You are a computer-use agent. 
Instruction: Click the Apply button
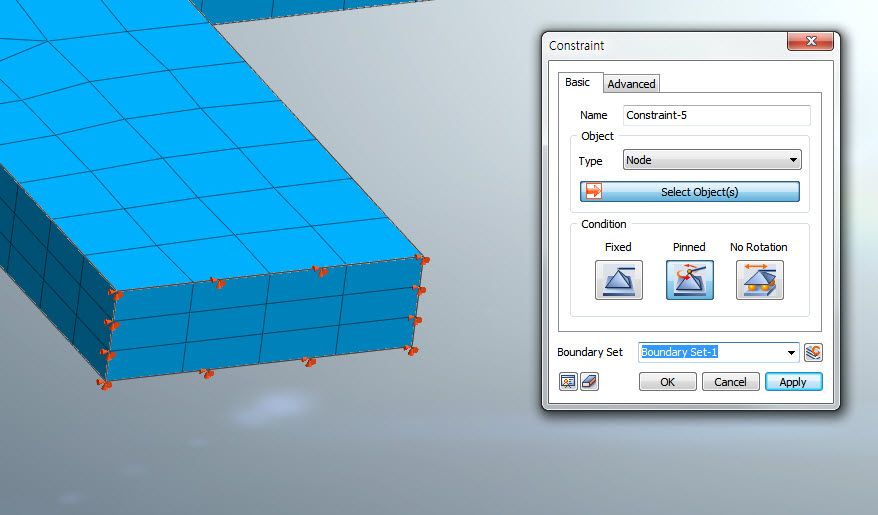click(793, 382)
